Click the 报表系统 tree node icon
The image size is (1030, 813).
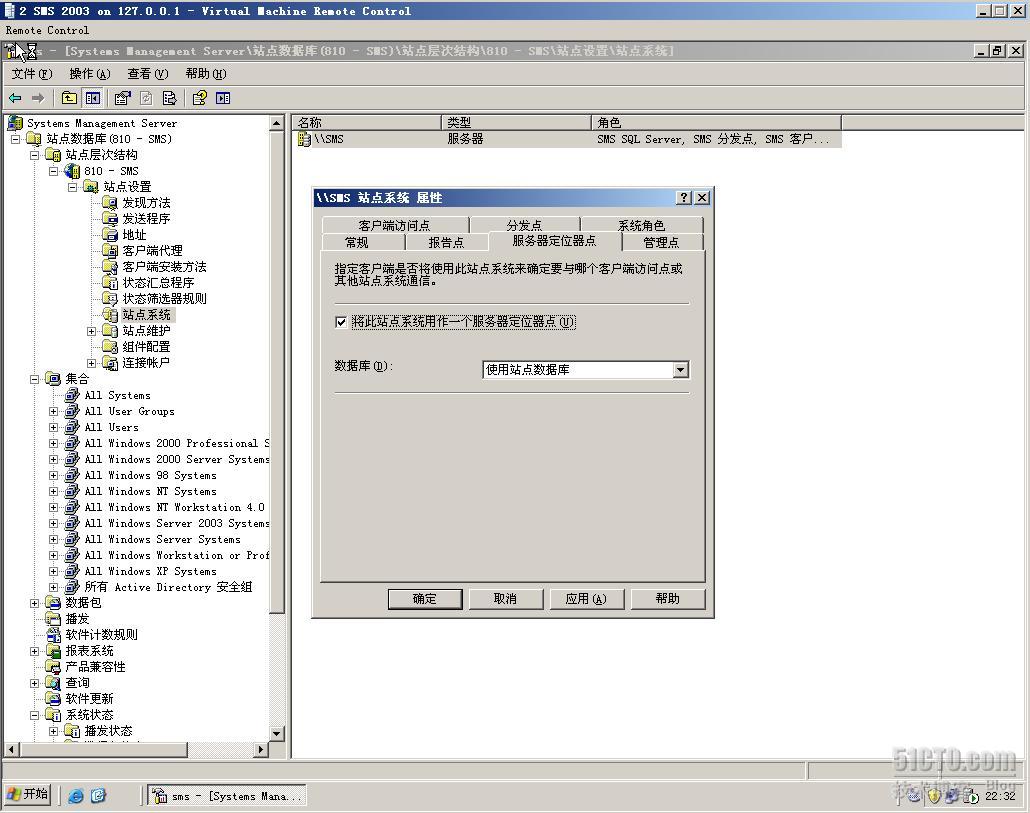[53, 651]
